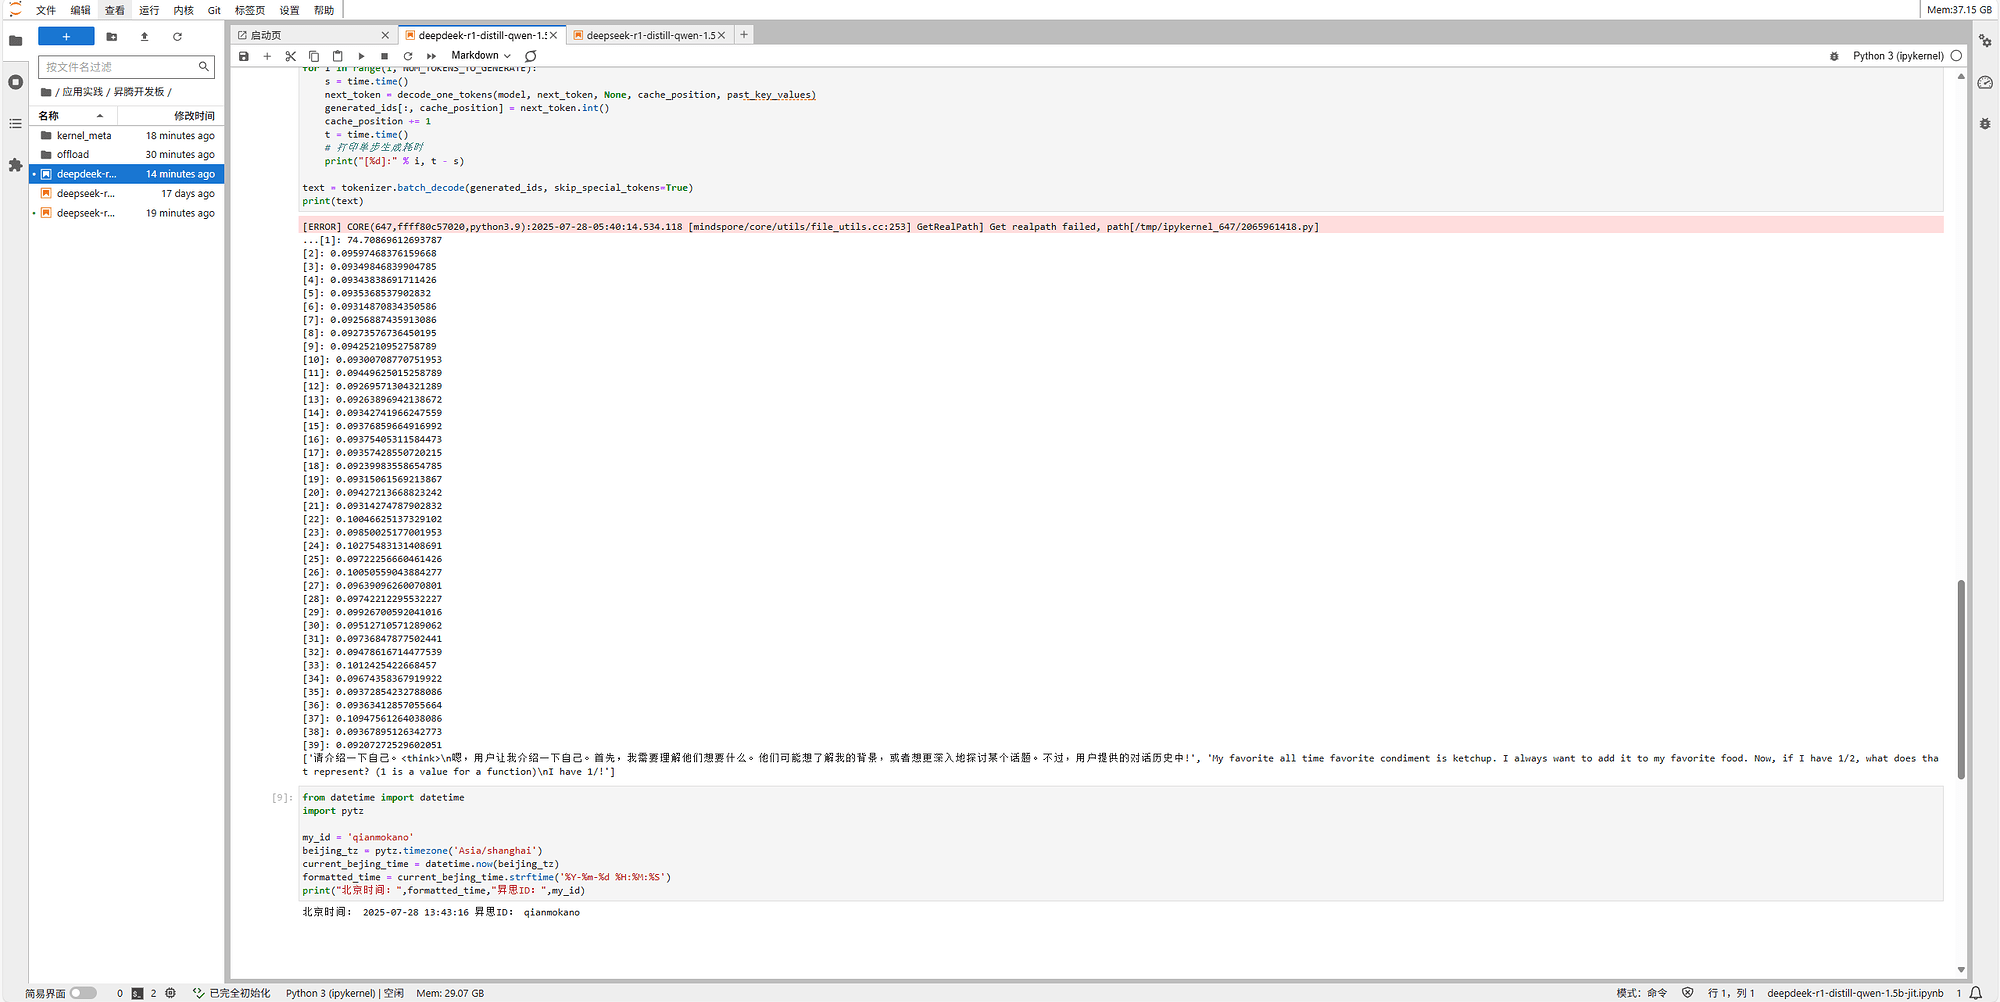Open the Markdown cell type dropdown
The image size is (2000, 1002).
pos(480,56)
